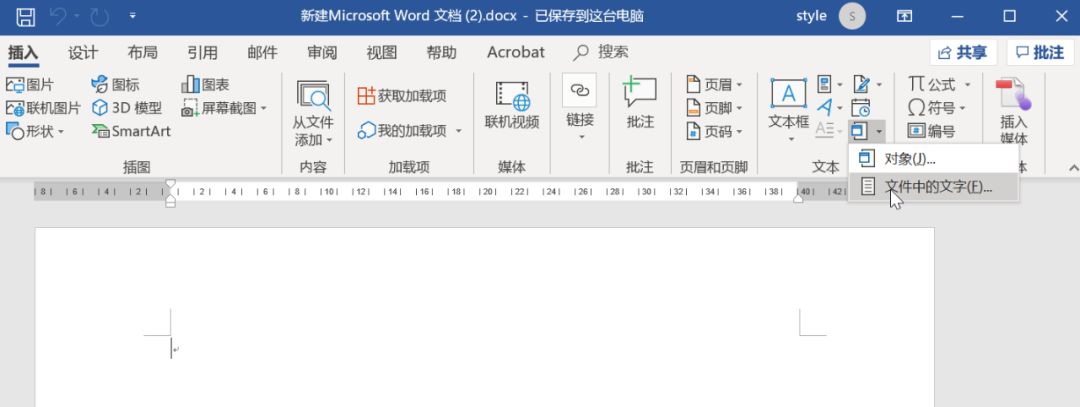Click the 搜索 search box
Screen dimensions: 1080x407
pos(601,52)
